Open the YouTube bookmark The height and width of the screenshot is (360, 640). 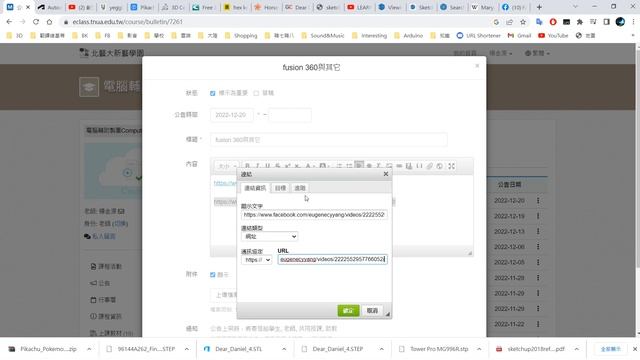point(553,36)
